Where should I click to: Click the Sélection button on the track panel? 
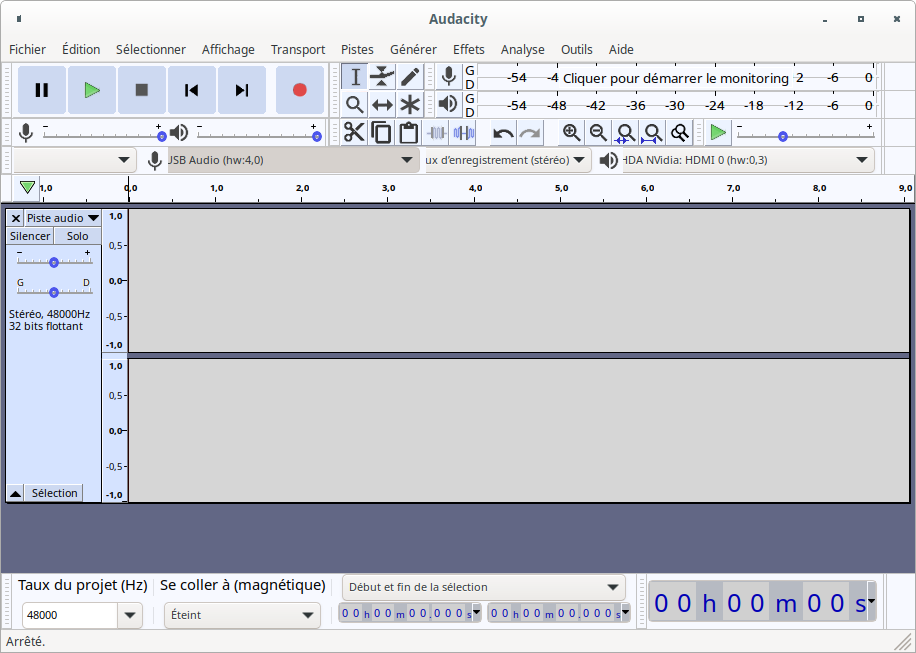[x=54, y=494]
